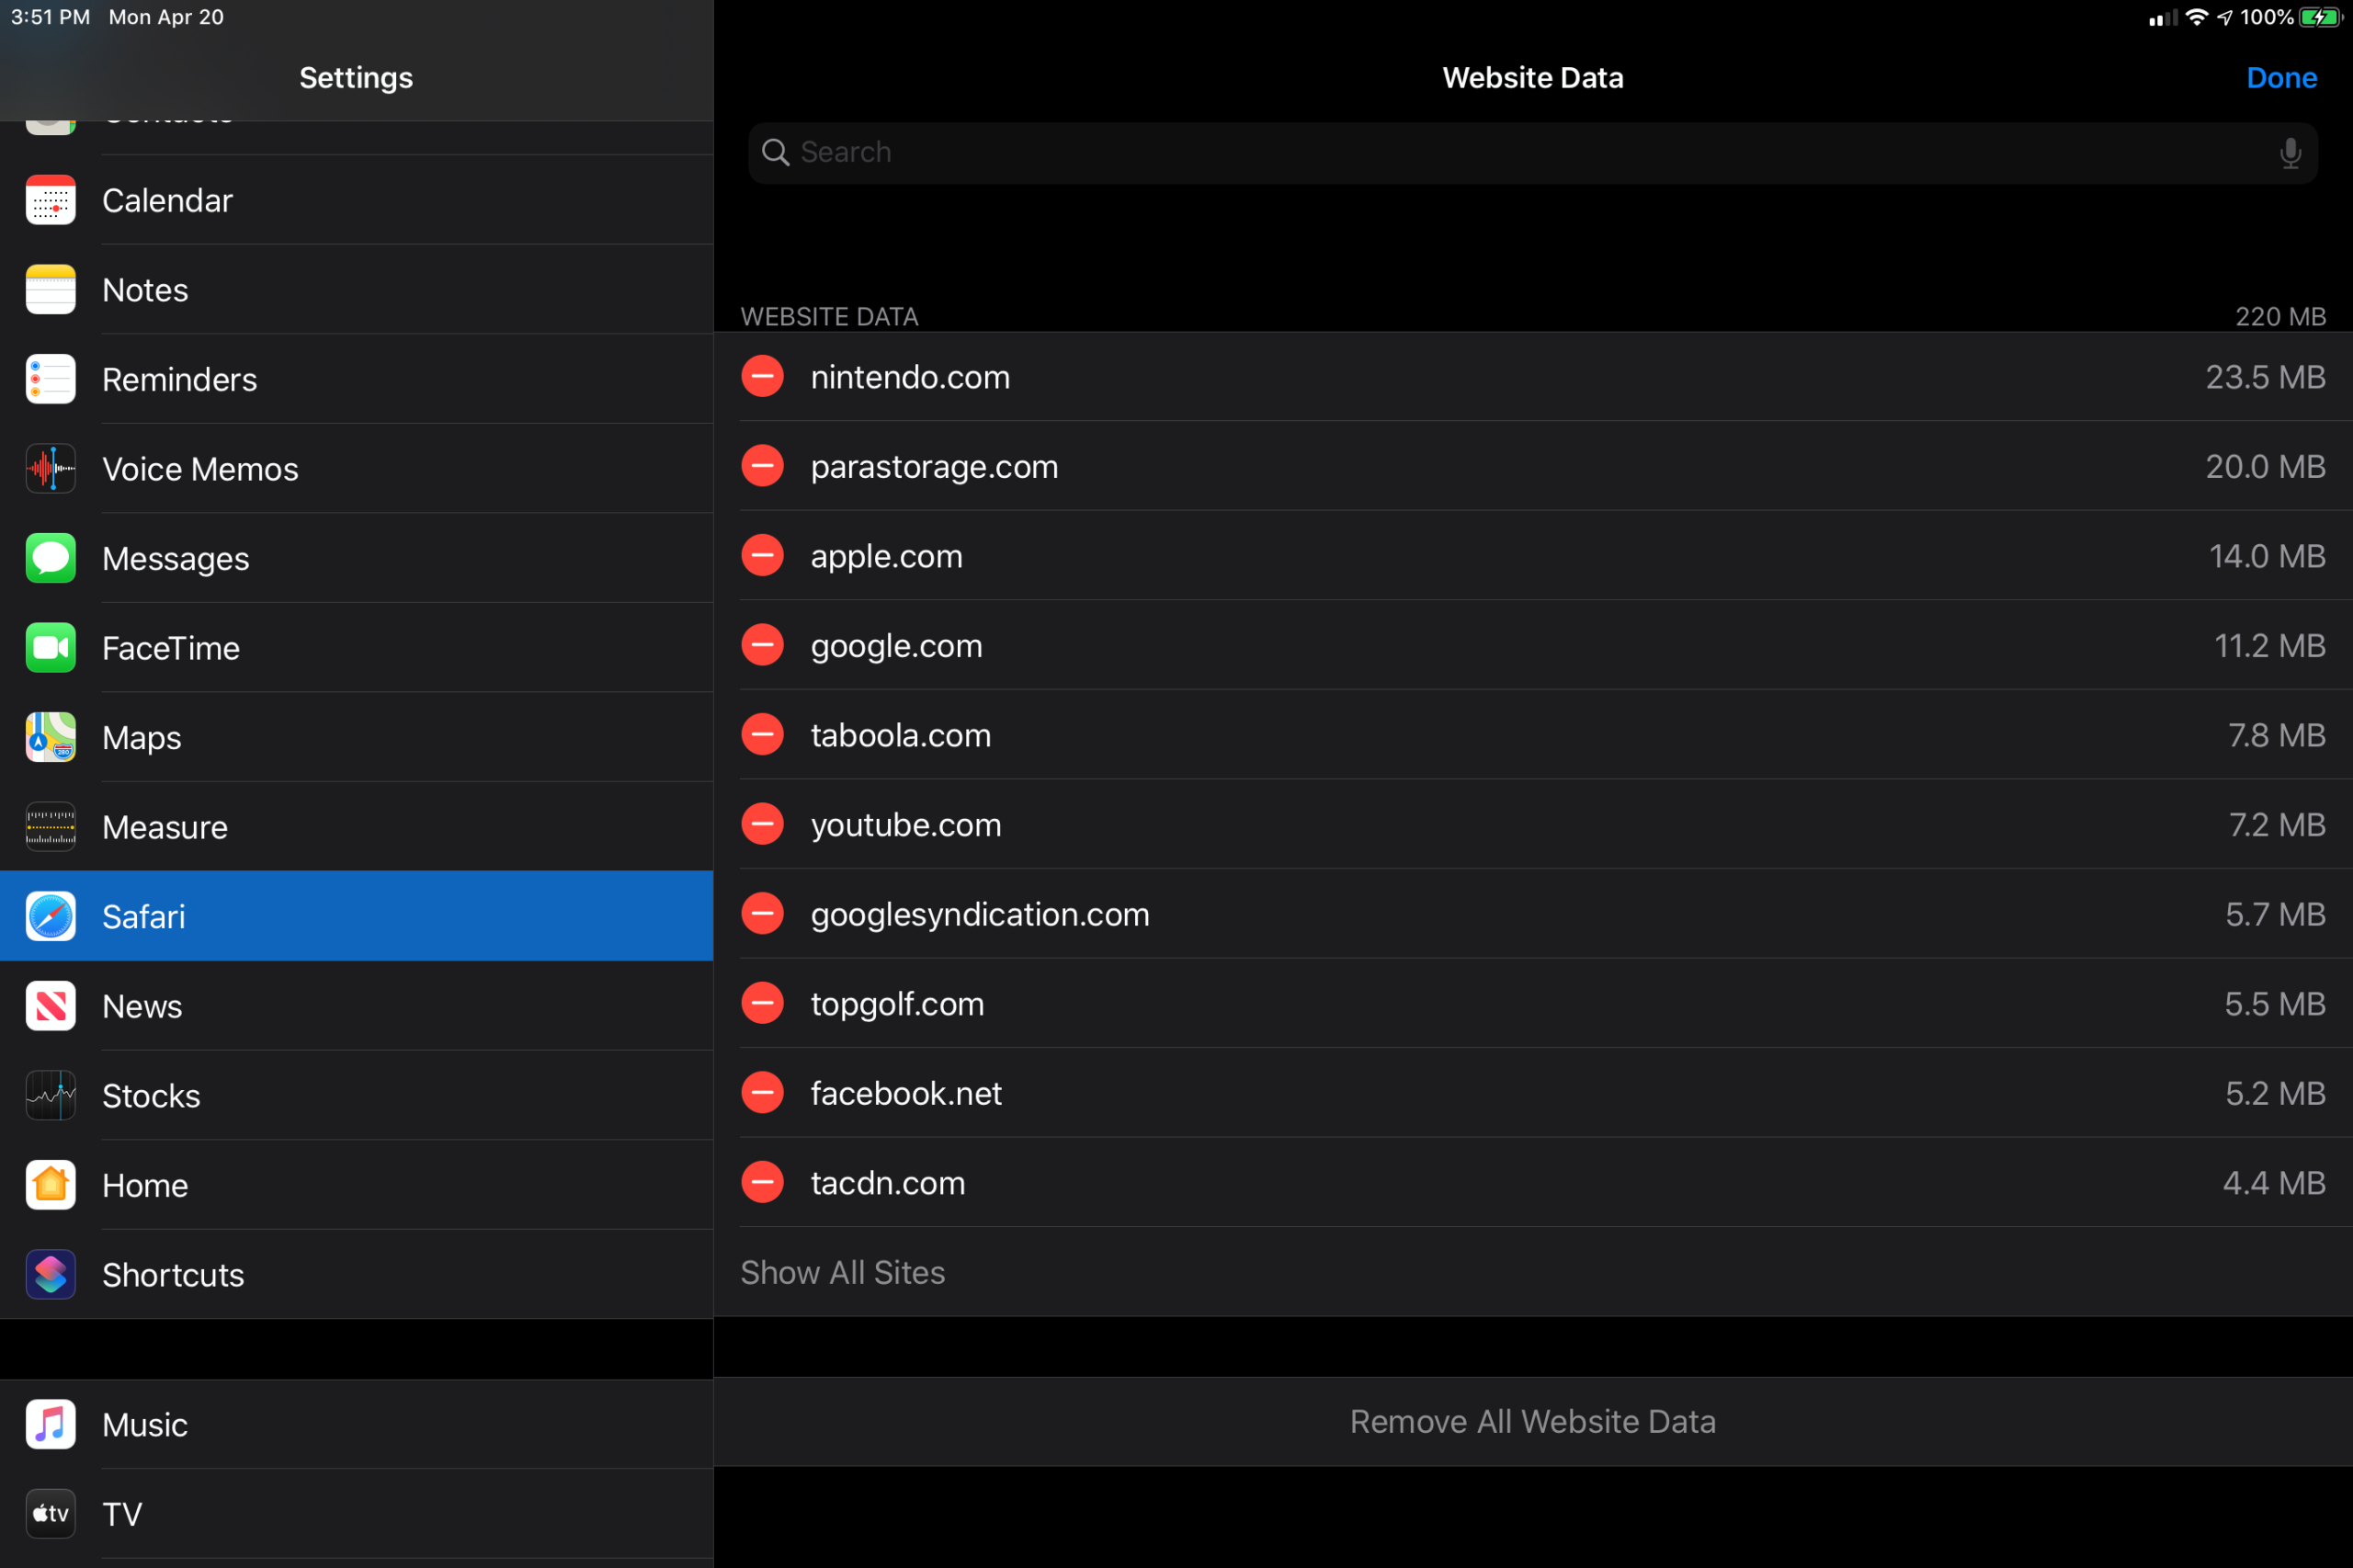The image size is (2353, 1568).
Task: Tap the FaceTime app icon
Action: 47,647
